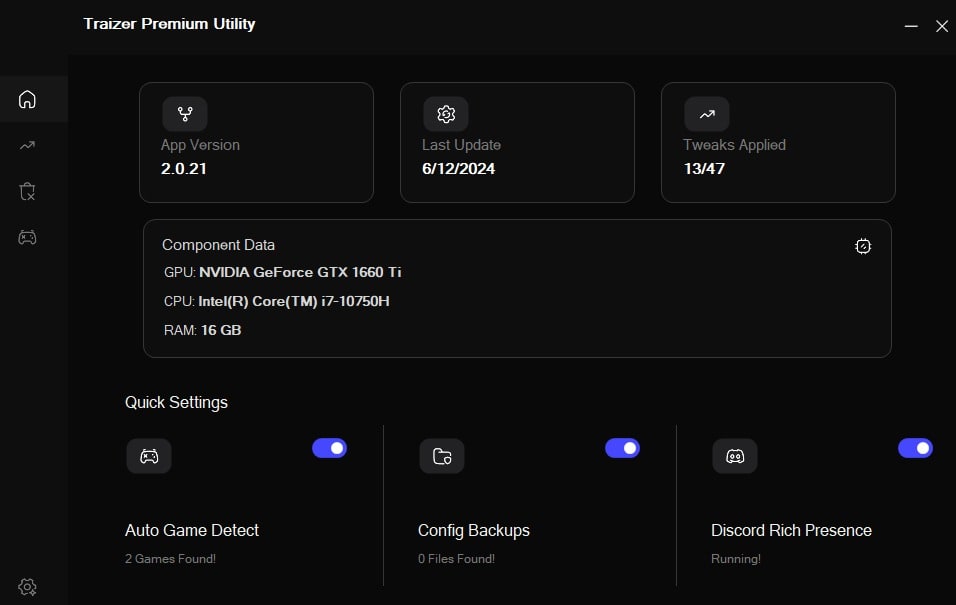Image resolution: width=956 pixels, height=605 pixels.
Task: Click the Discord logo above Discord Rich Presence
Action: [x=734, y=456]
